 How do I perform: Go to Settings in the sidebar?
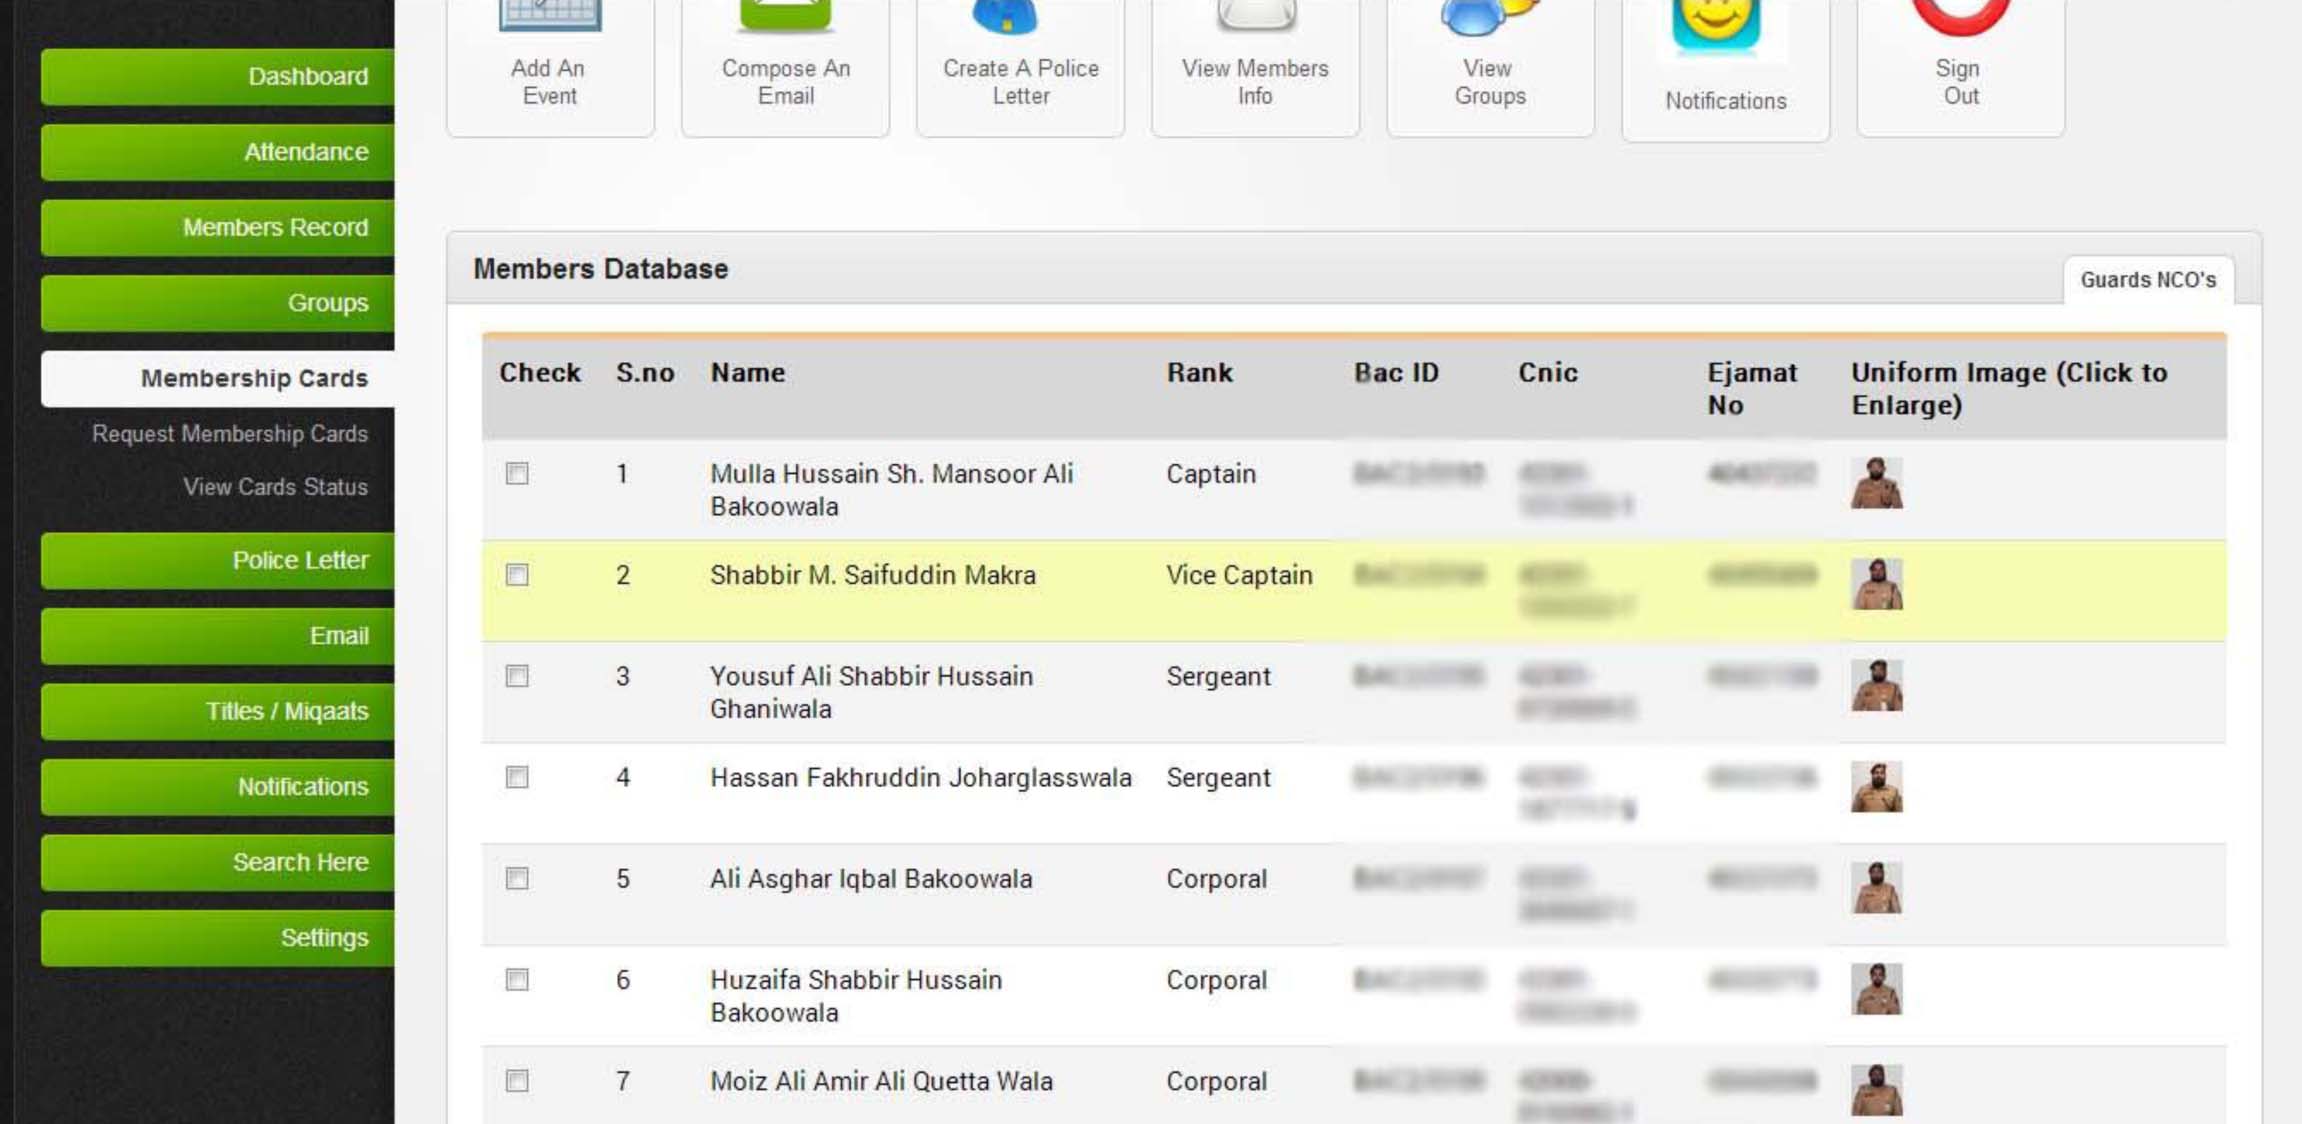click(218, 938)
